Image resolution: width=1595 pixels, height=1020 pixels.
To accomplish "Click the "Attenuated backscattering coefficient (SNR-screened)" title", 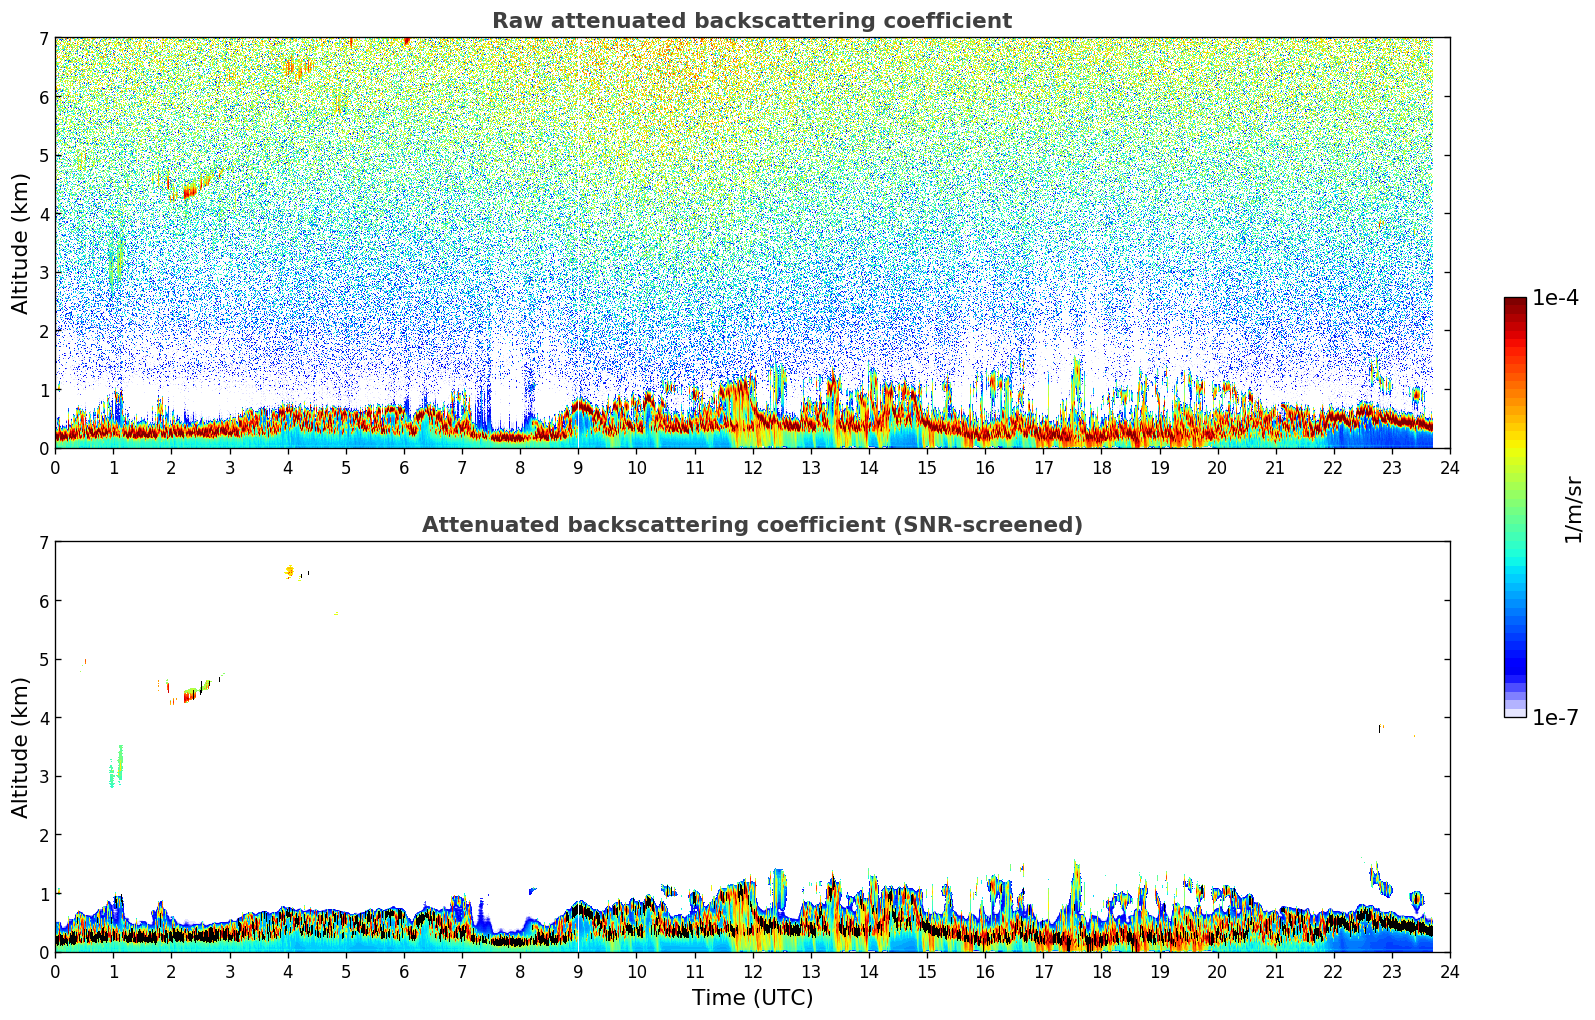I will tap(751, 525).
